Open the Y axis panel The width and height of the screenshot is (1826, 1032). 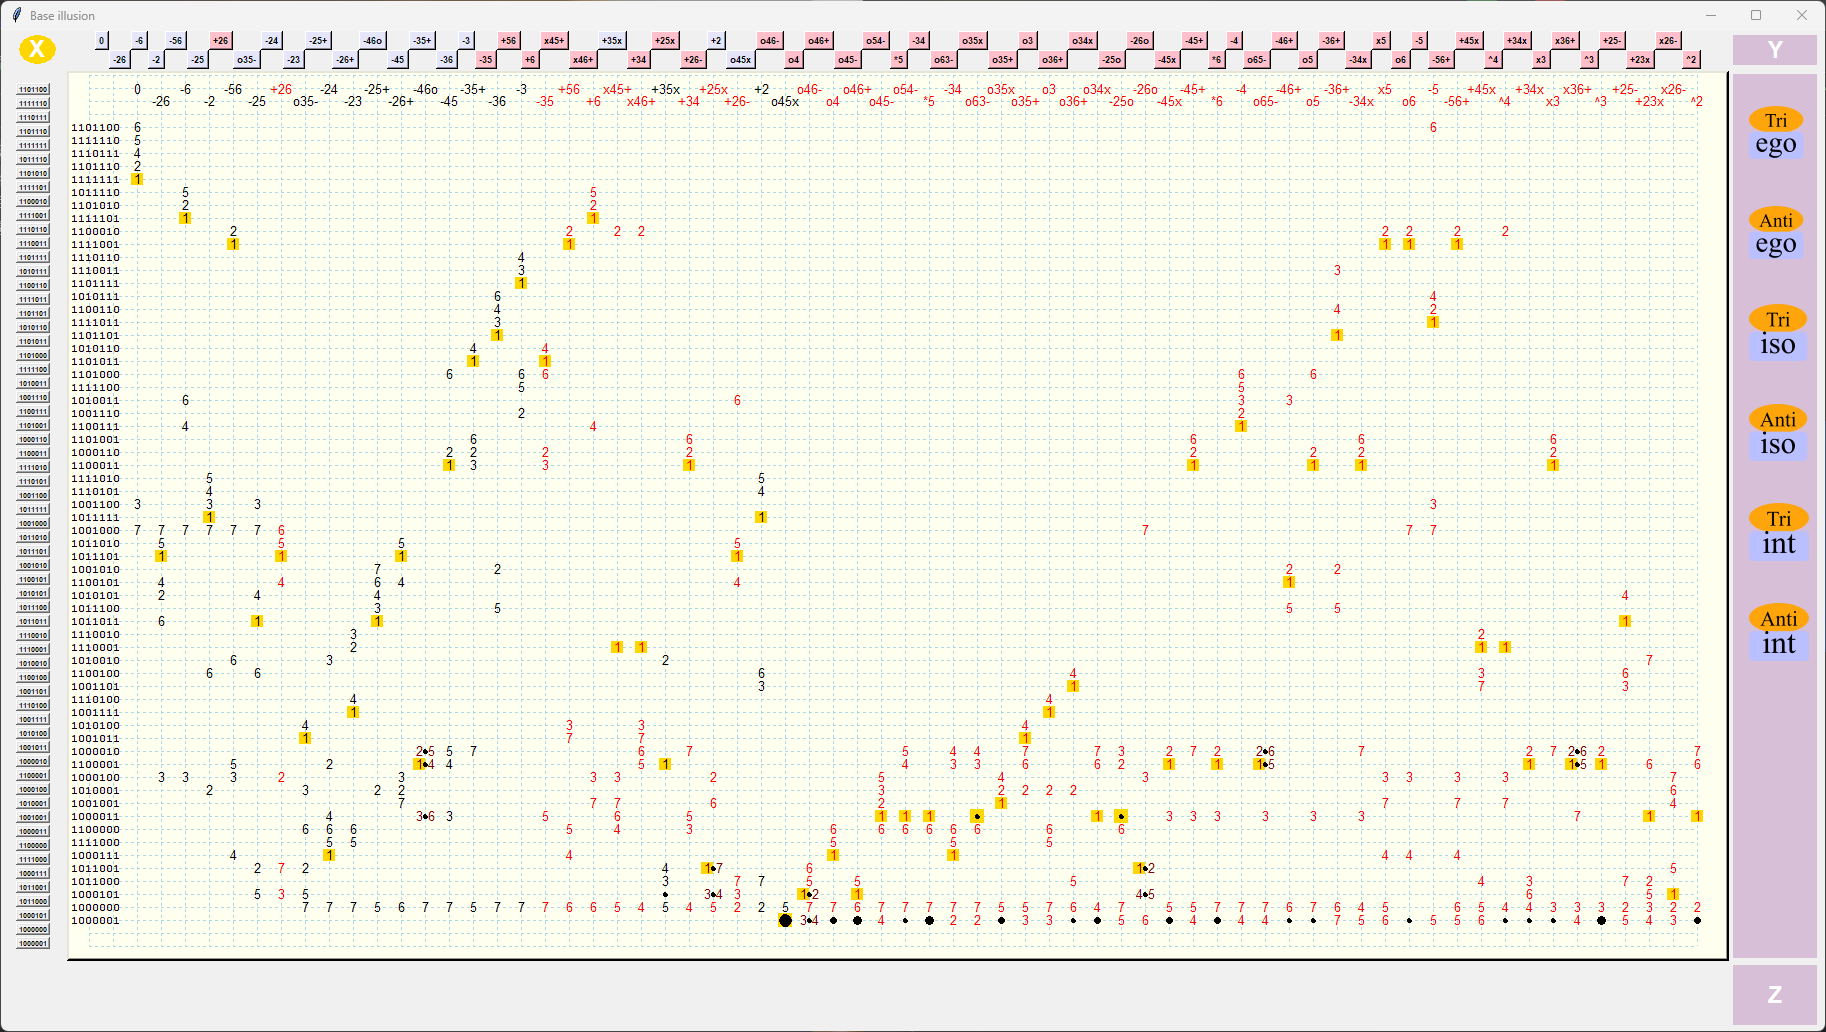1776,50
